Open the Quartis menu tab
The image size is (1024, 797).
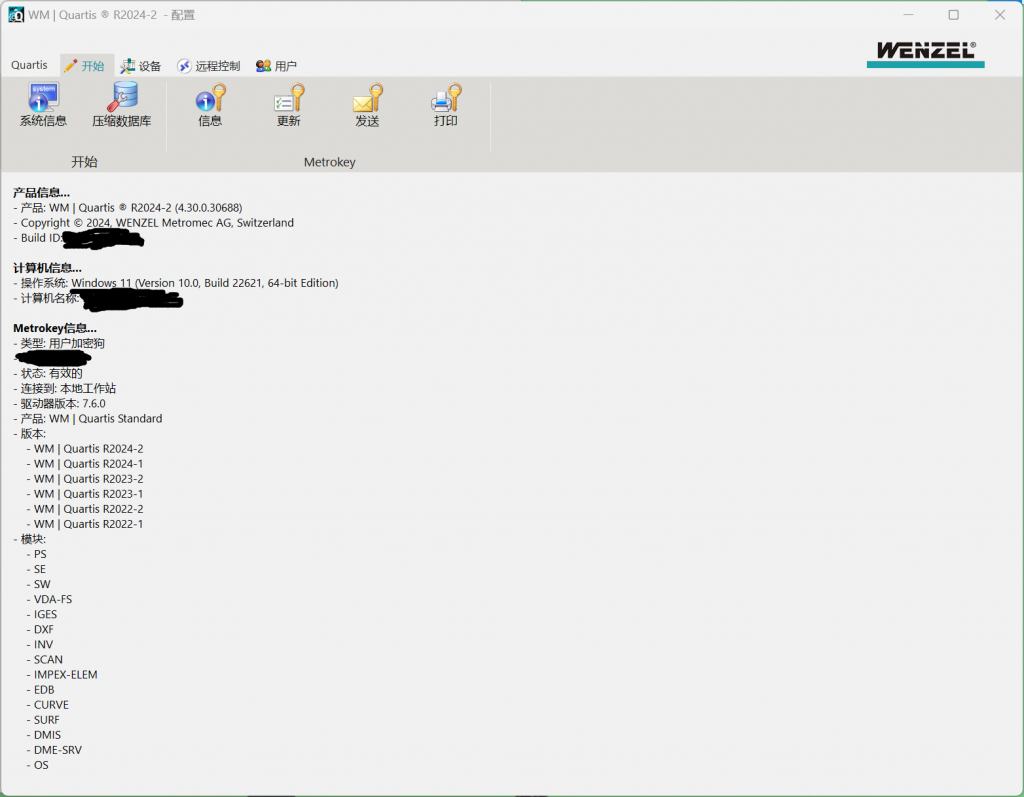[x=29, y=65]
